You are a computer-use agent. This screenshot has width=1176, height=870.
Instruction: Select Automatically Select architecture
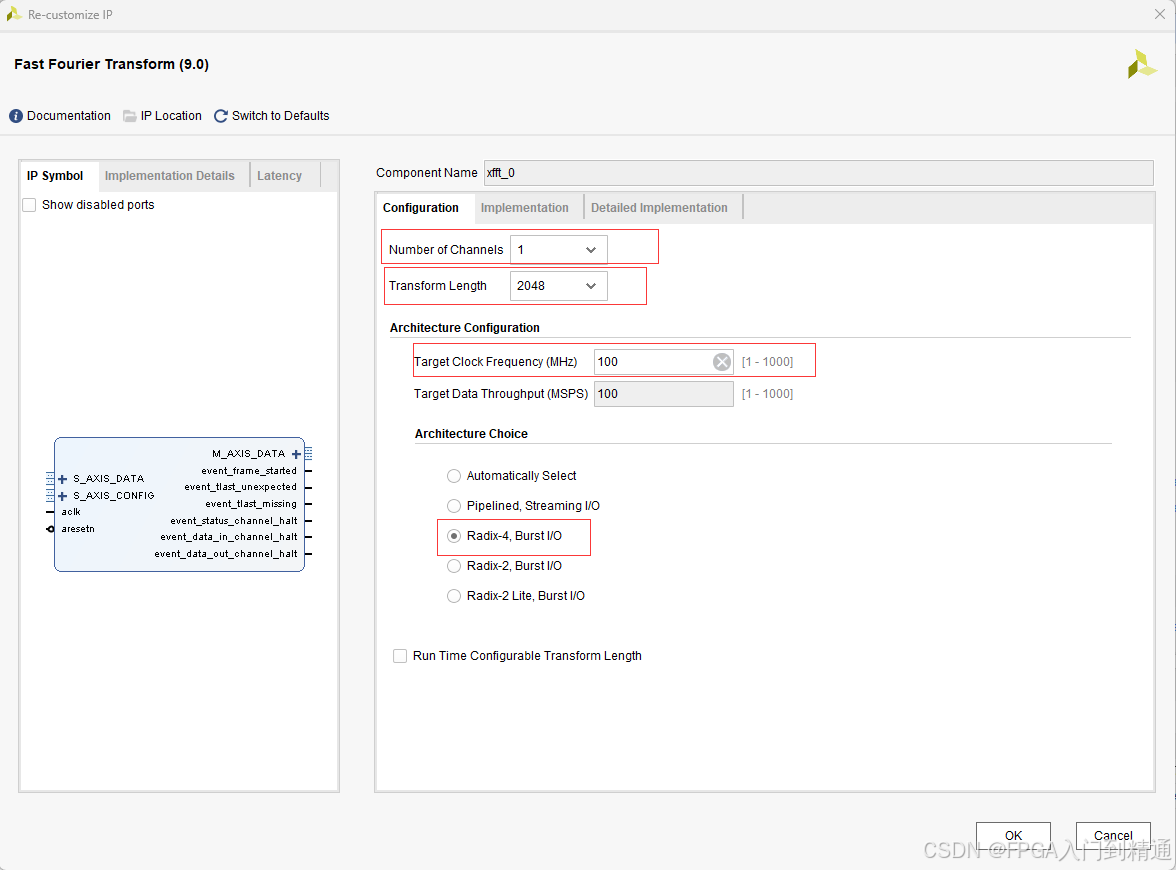click(x=454, y=476)
